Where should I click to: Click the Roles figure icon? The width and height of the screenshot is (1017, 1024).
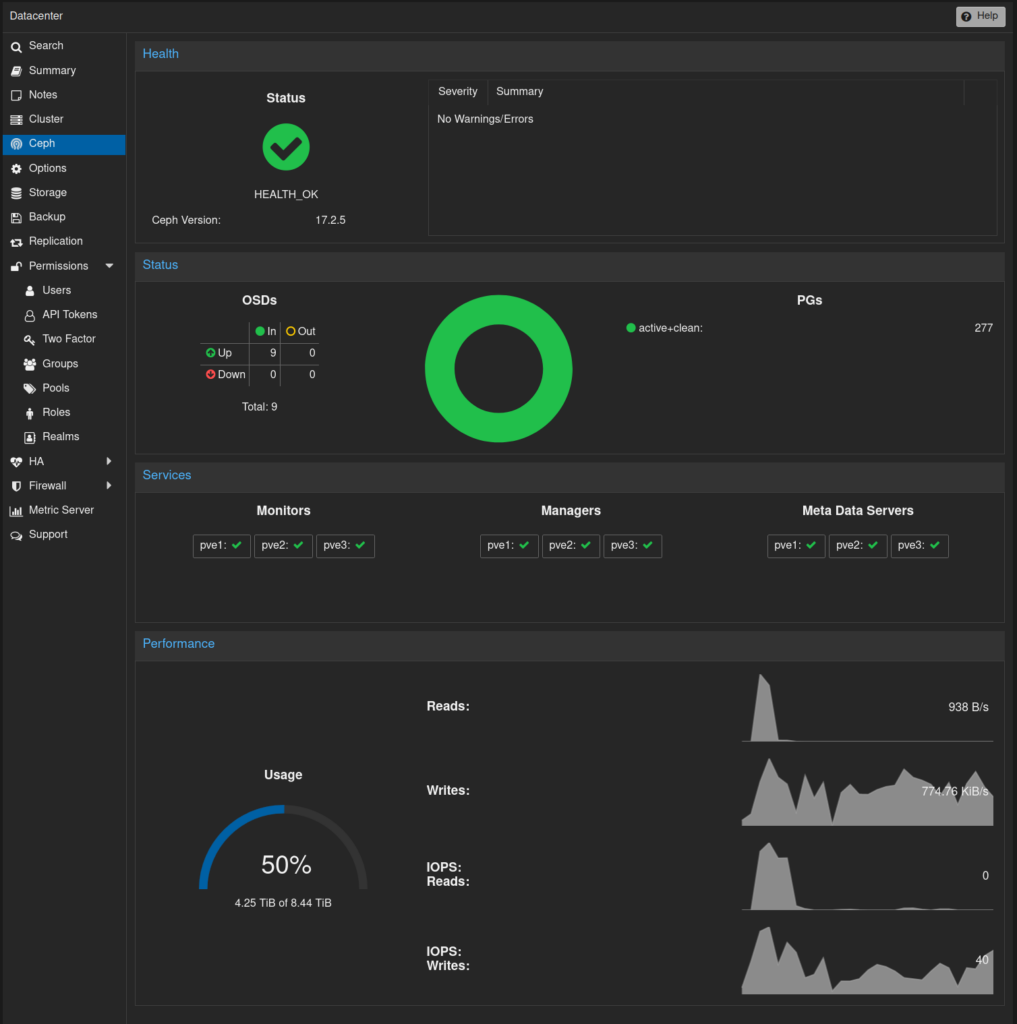[29, 413]
